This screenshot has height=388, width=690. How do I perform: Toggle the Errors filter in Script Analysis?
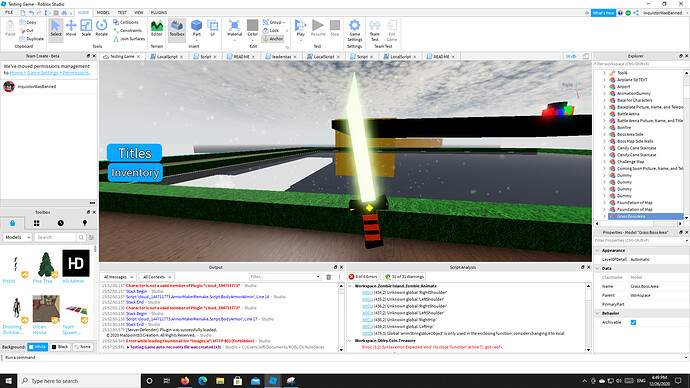(363, 277)
